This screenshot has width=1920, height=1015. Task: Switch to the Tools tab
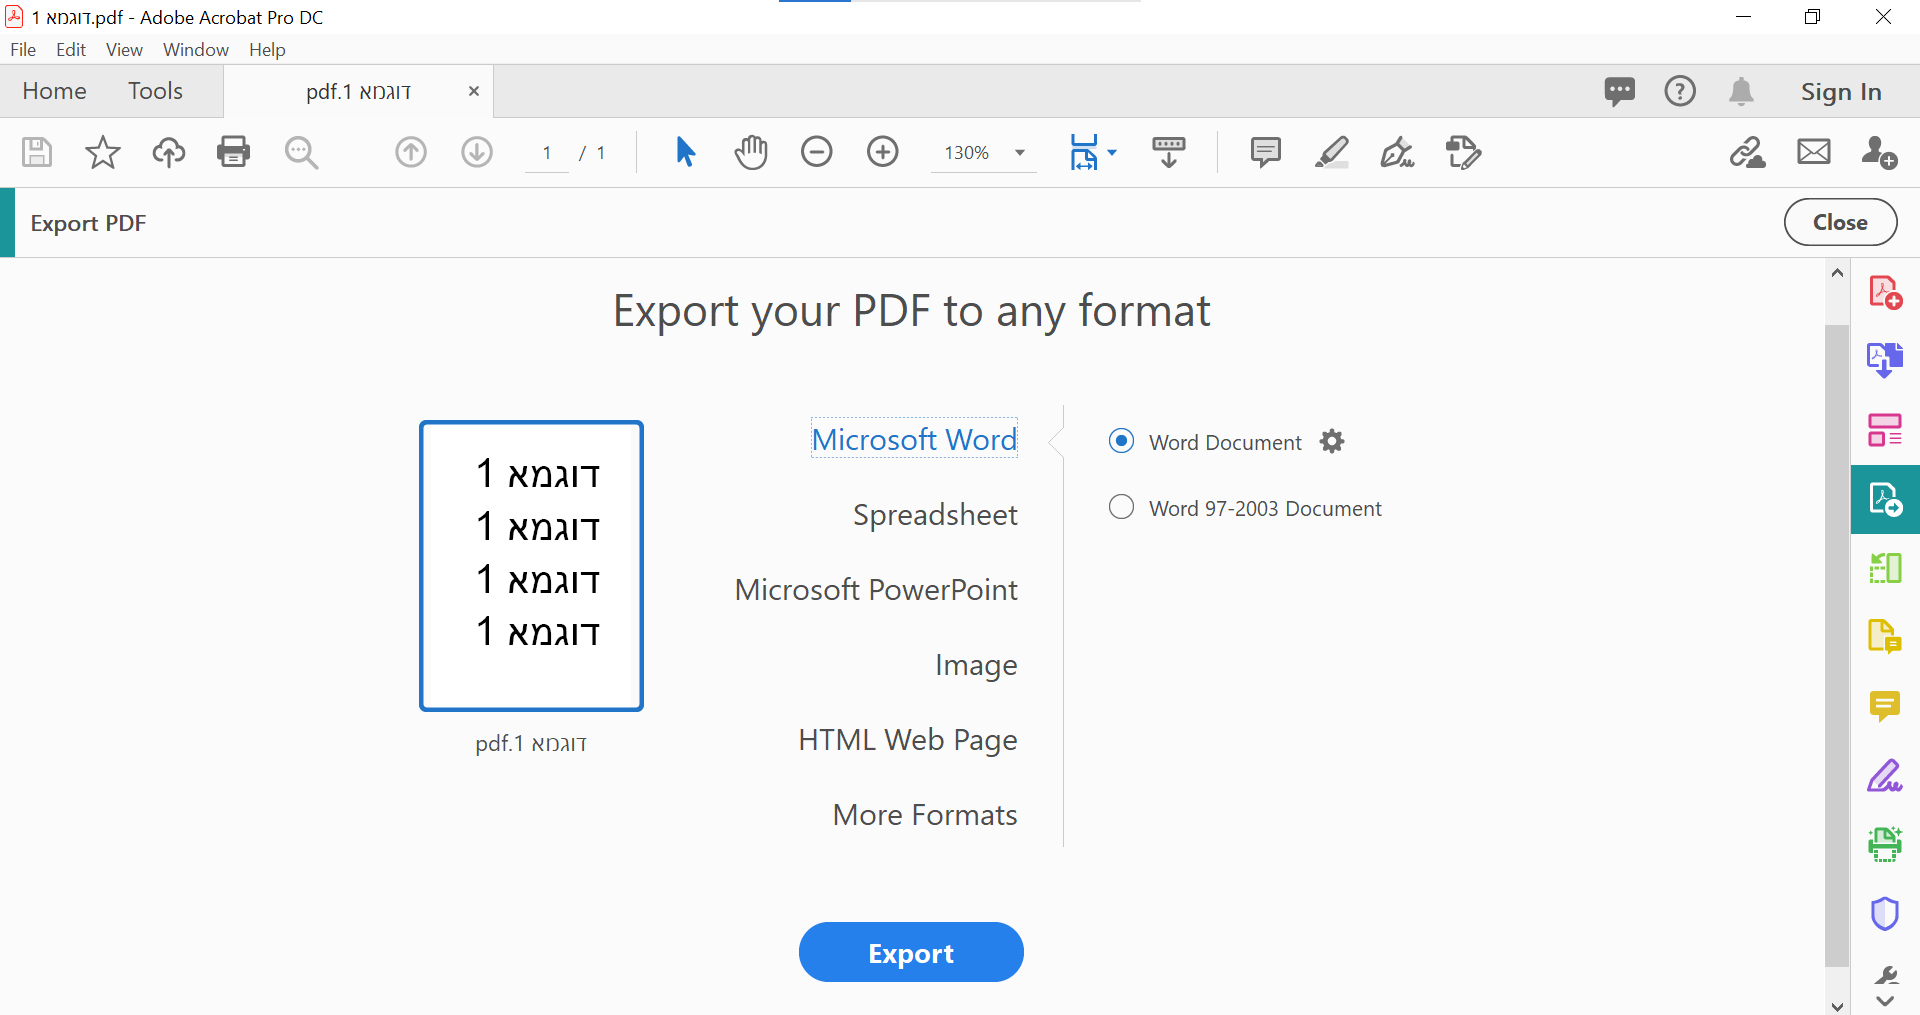(x=155, y=91)
